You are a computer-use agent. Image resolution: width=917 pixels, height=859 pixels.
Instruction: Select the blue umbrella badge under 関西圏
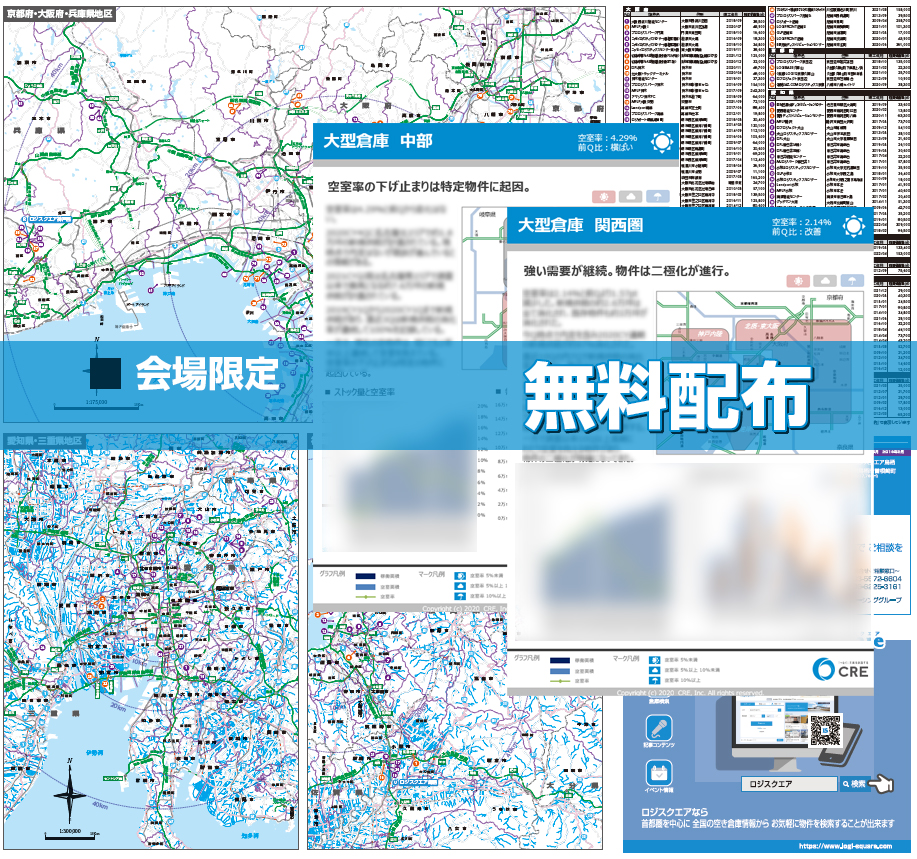click(x=852, y=280)
